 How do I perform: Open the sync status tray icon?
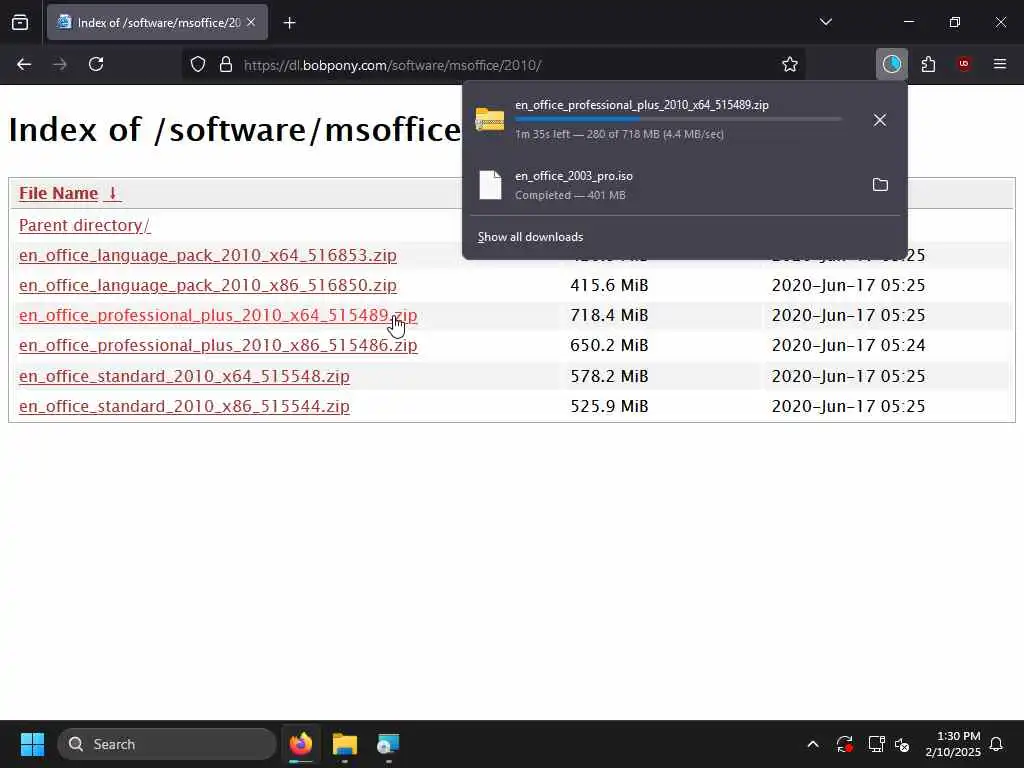pyautogui.click(x=844, y=744)
